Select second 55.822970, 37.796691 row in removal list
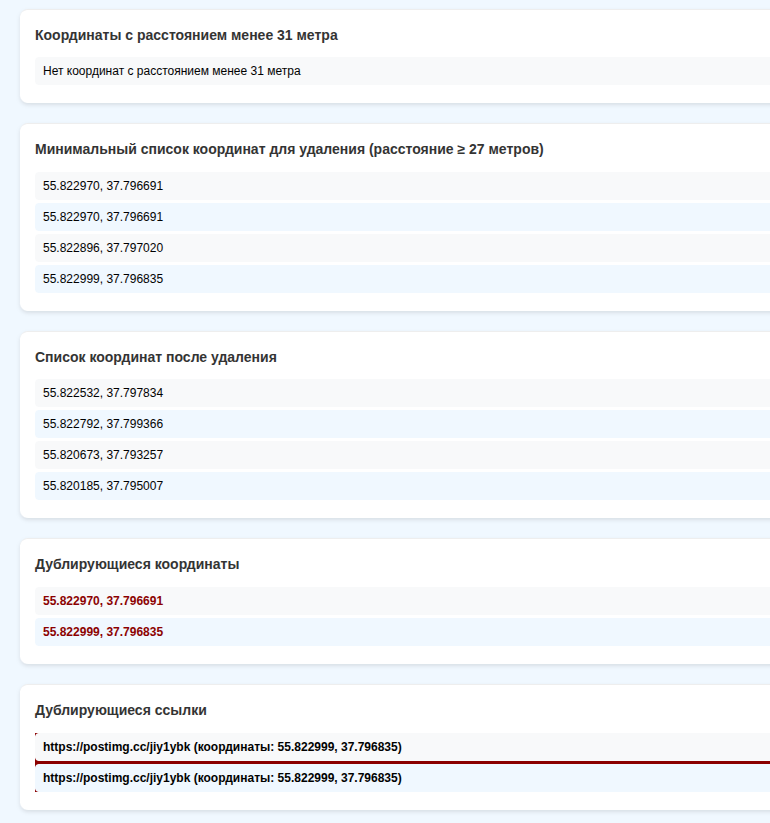Screen dimensions: 770x823 point(103,217)
